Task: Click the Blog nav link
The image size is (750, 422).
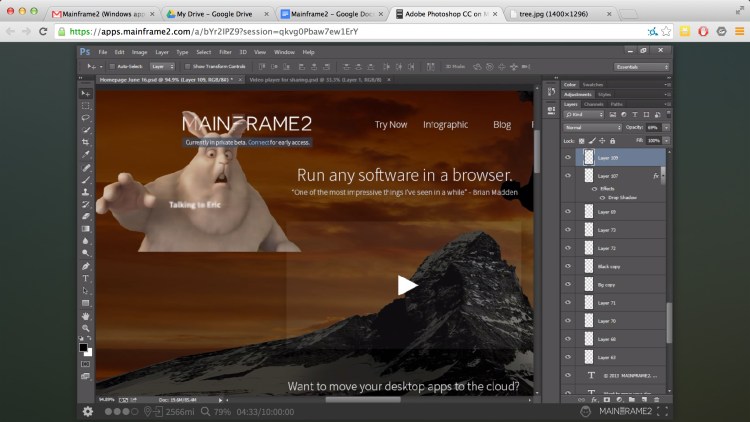Action: (502, 124)
